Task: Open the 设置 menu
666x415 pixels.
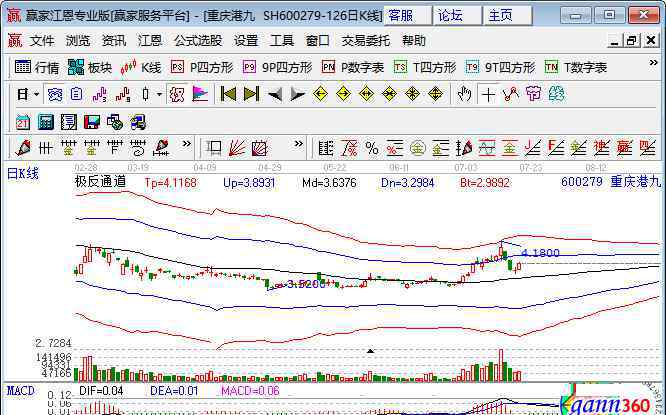Action: [x=246, y=41]
